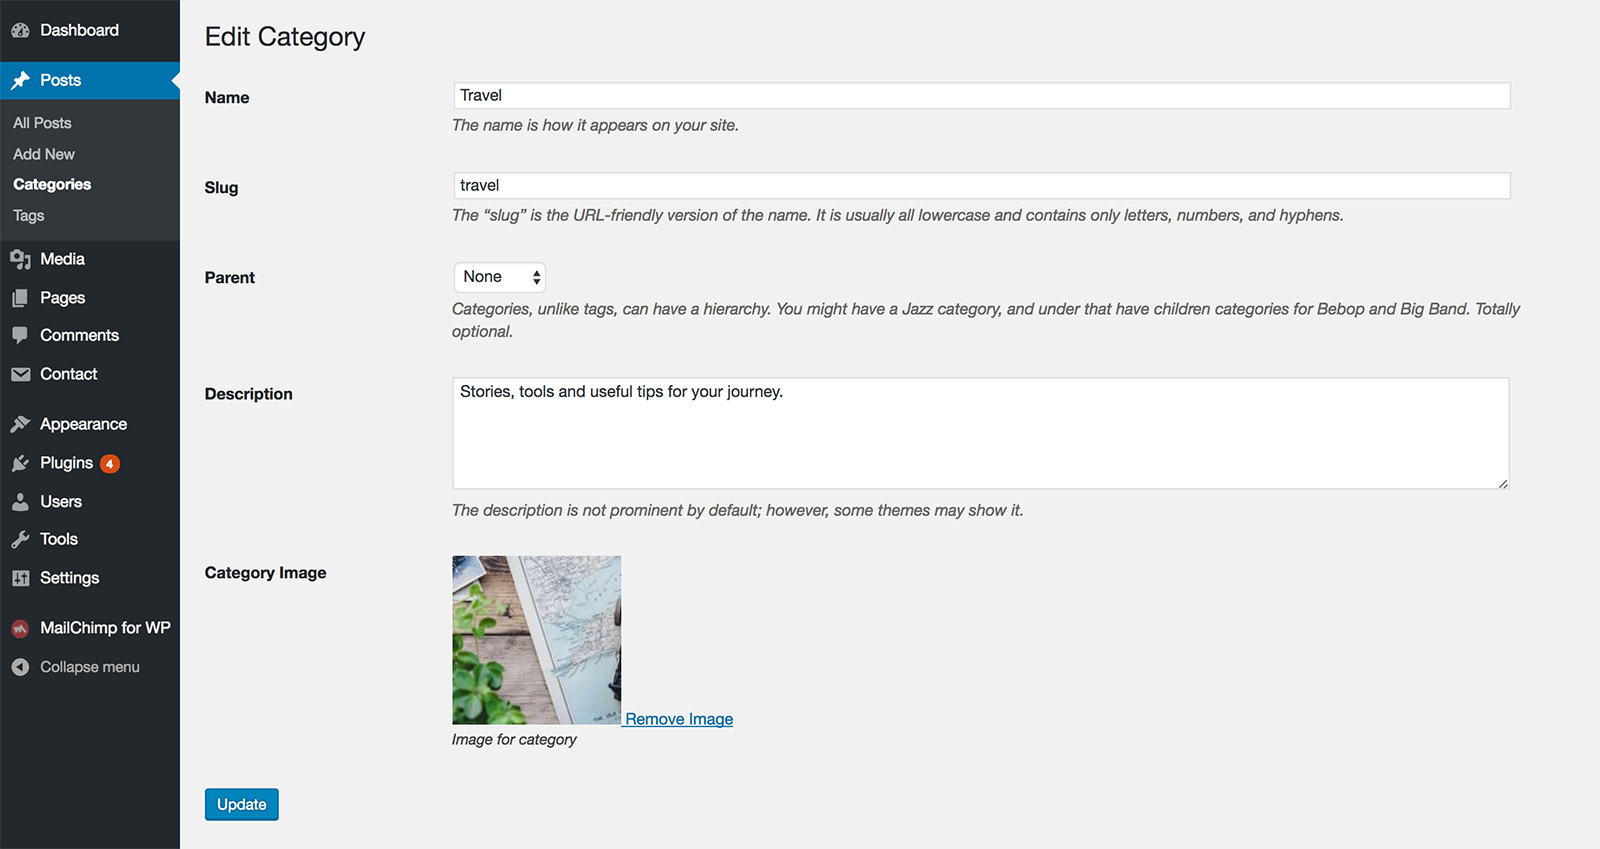Go to Tags submenu item

[x=29, y=216]
